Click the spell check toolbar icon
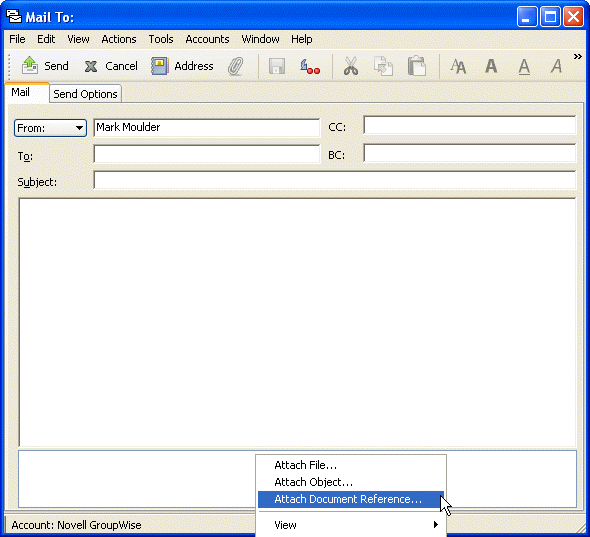Screen dimensions: 590x537 pyautogui.click(x=310, y=66)
